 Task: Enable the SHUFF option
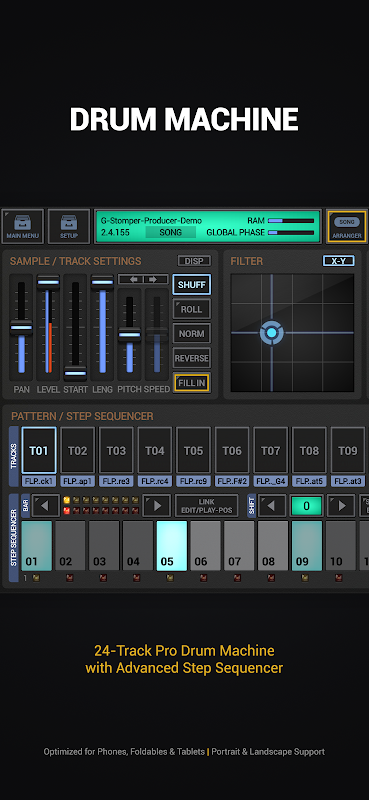coord(191,285)
